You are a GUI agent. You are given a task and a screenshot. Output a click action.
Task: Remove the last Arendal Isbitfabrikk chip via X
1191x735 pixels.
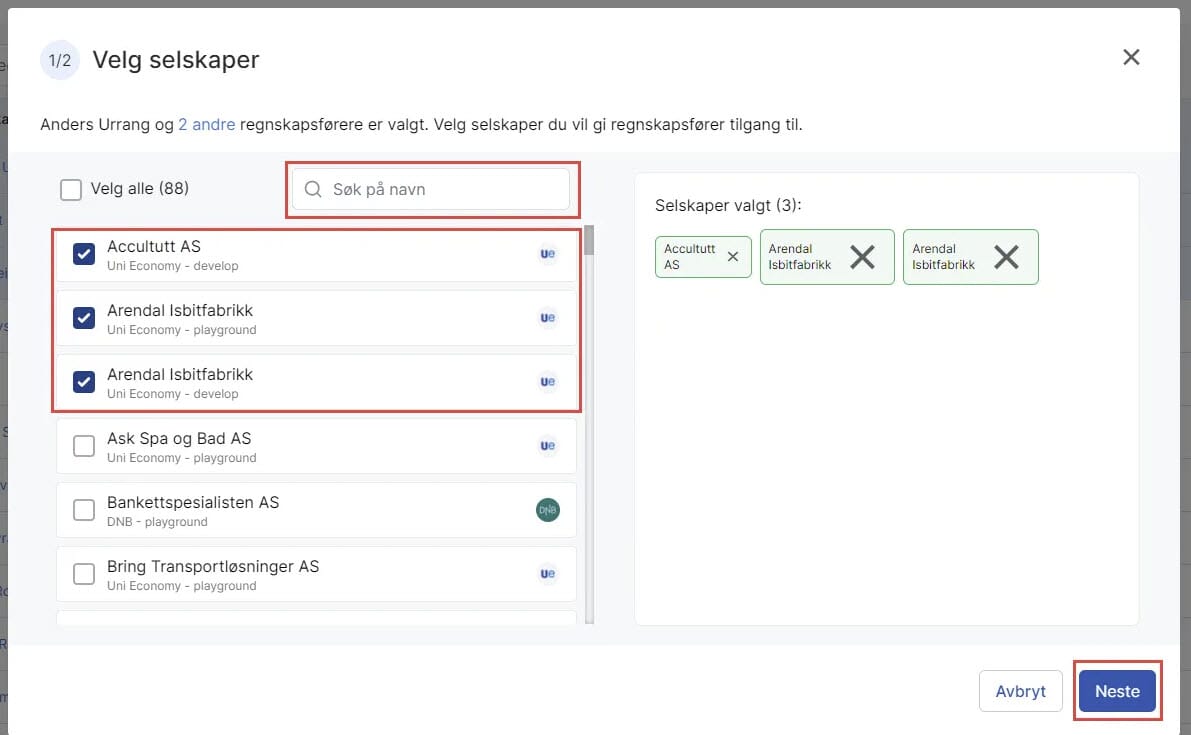click(x=1006, y=257)
